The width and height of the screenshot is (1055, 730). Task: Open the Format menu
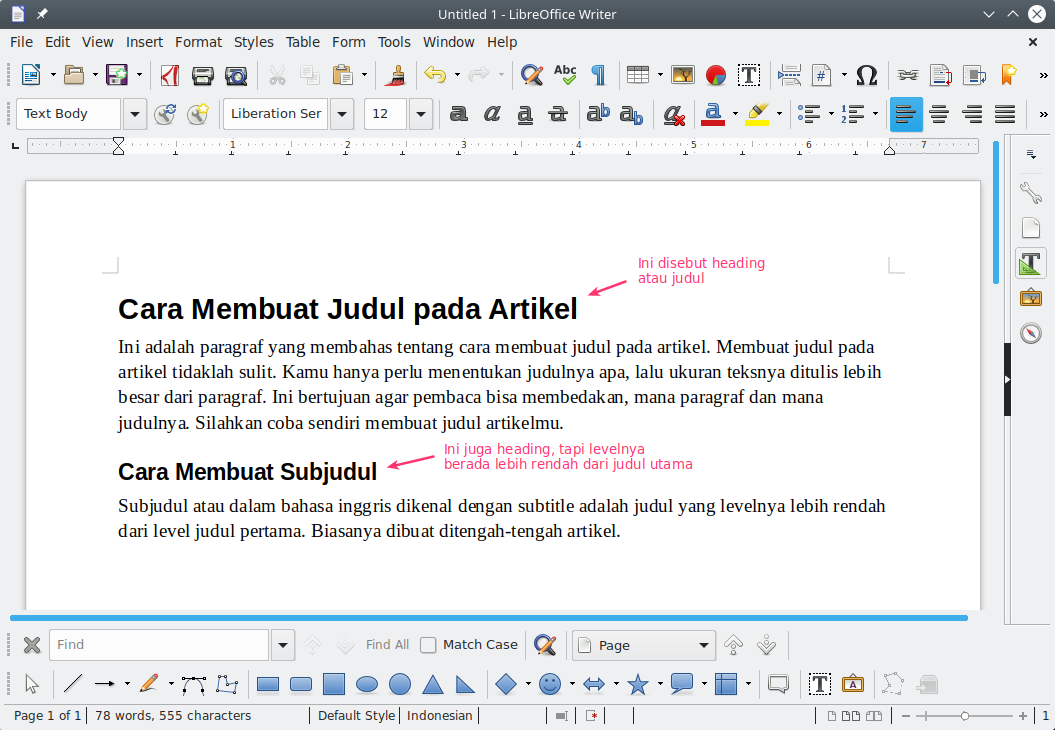tap(198, 42)
